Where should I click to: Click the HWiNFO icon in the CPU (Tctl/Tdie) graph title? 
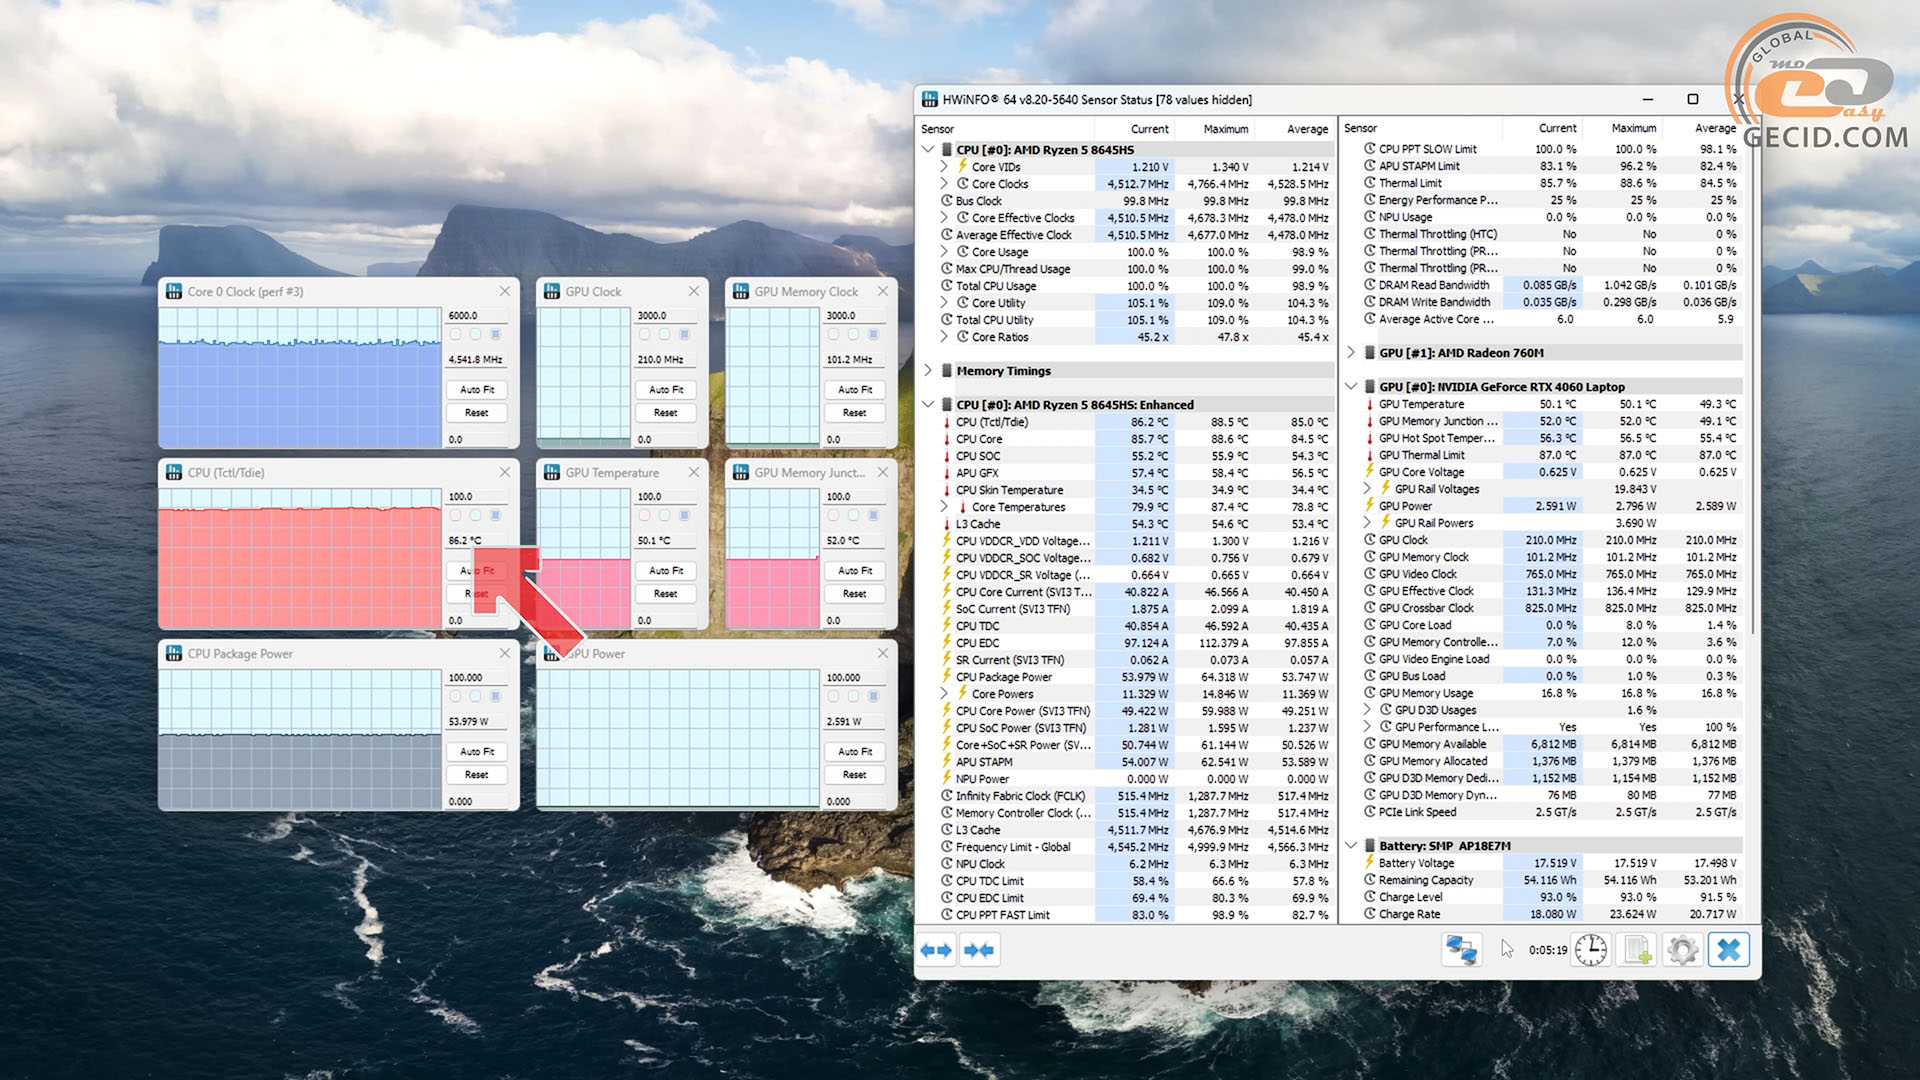[174, 472]
